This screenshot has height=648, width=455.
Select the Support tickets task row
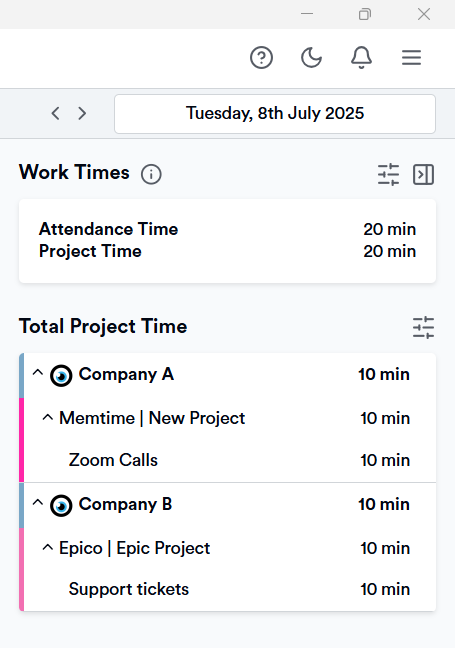(x=230, y=589)
